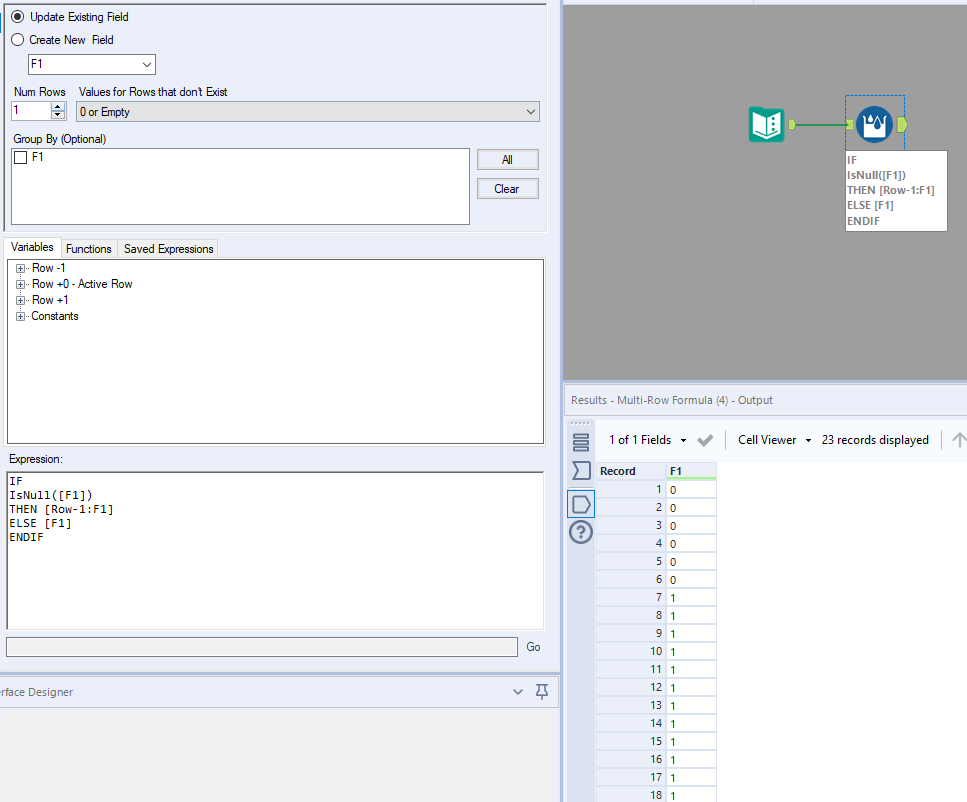The image size is (967, 802).
Task: Switch to the Functions tab
Action: [89, 249]
